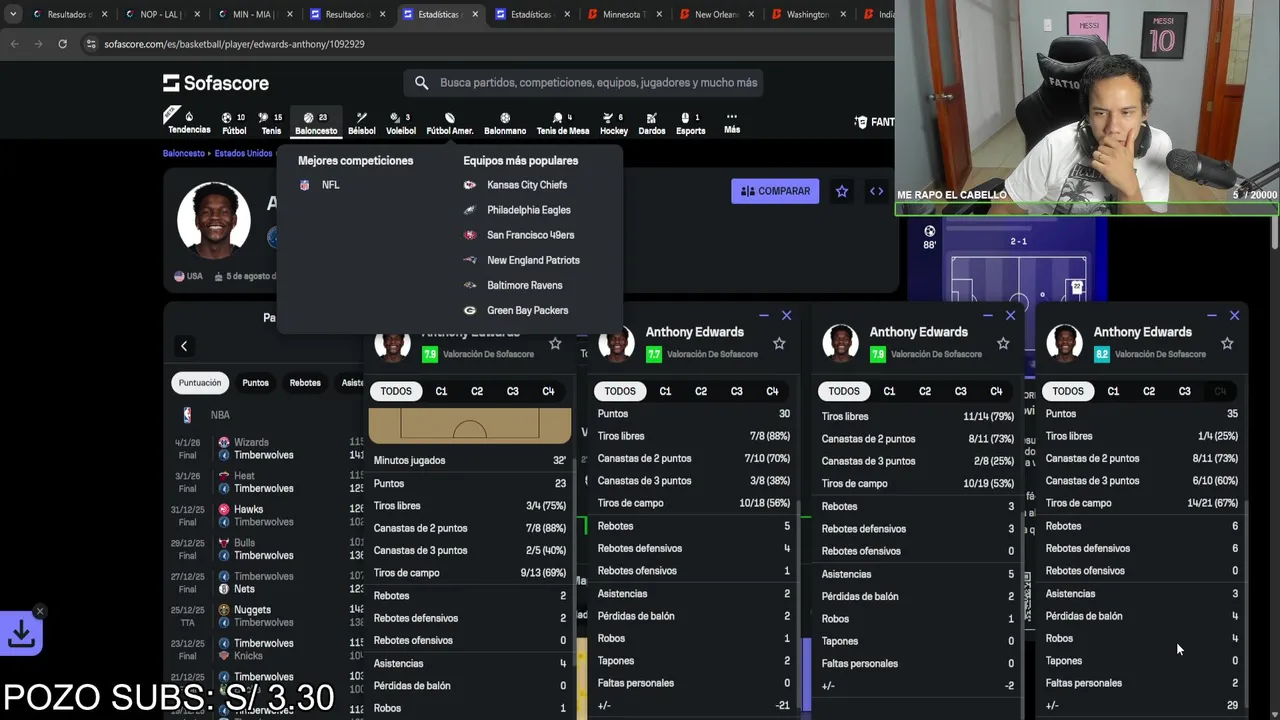Viewport: 1280px width, 720px height.
Task: Select the Béisbol sport icon
Action: point(361,122)
